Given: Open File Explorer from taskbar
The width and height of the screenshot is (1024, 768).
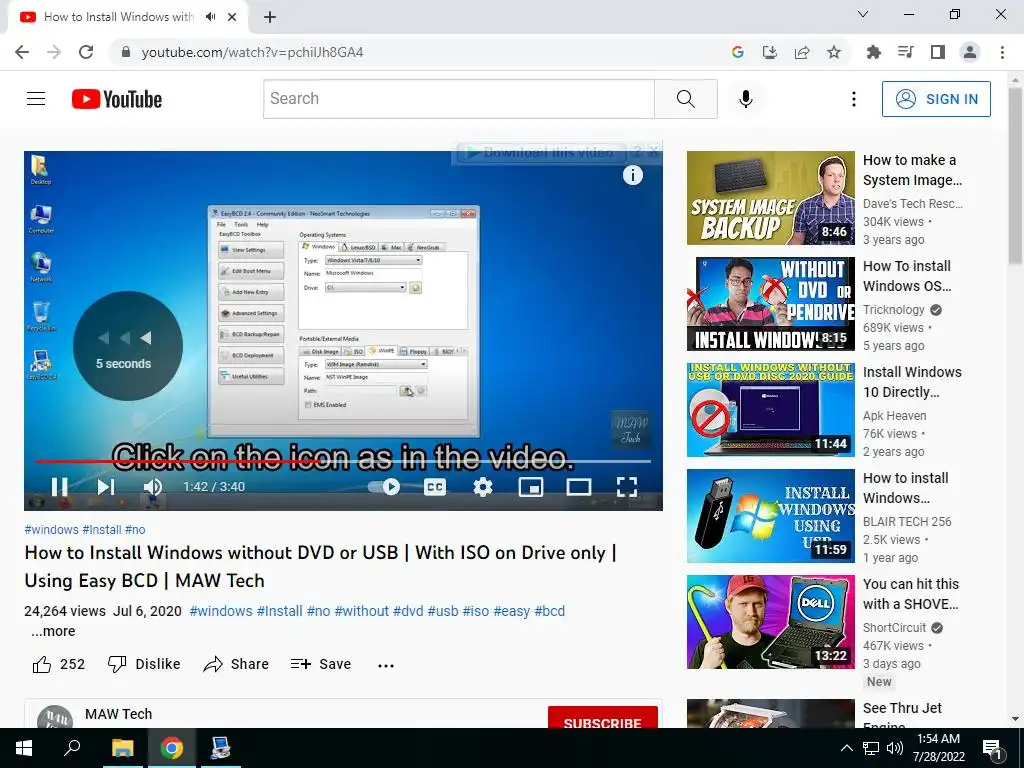Looking at the screenshot, I should 122,748.
